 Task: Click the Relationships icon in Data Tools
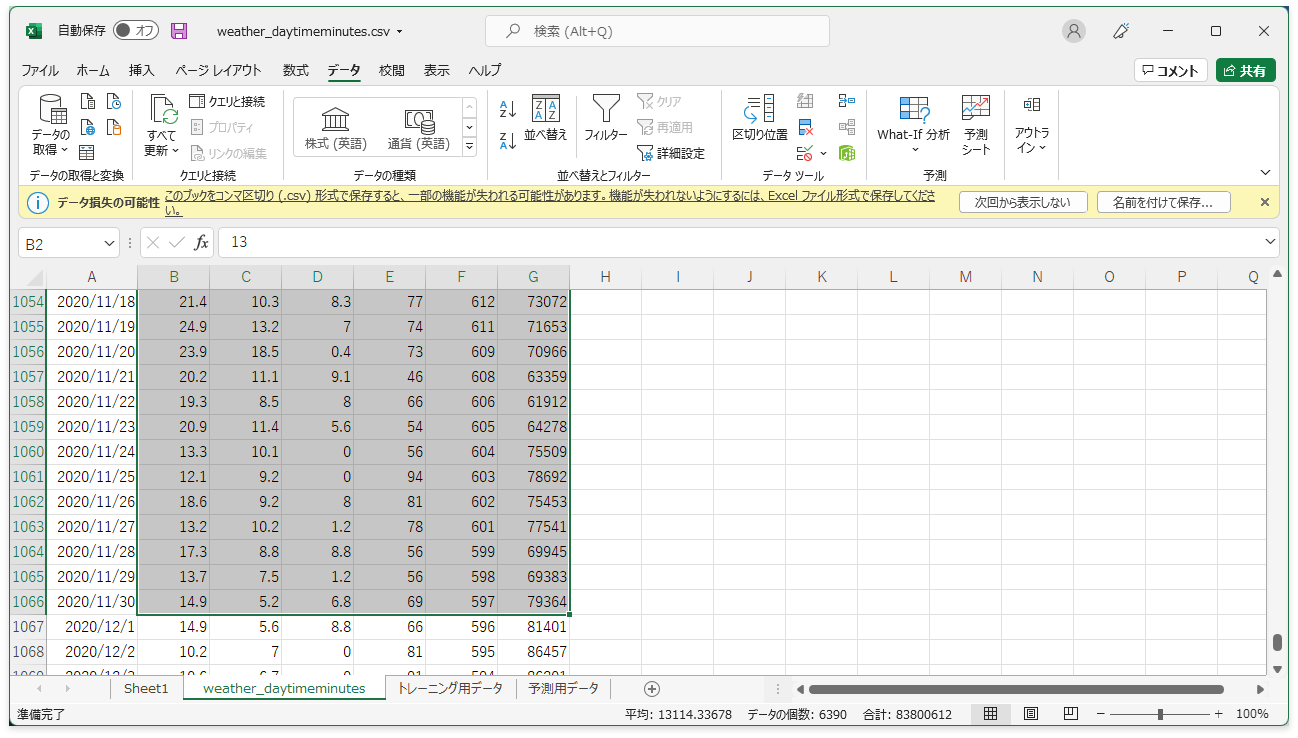click(x=847, y=127)
